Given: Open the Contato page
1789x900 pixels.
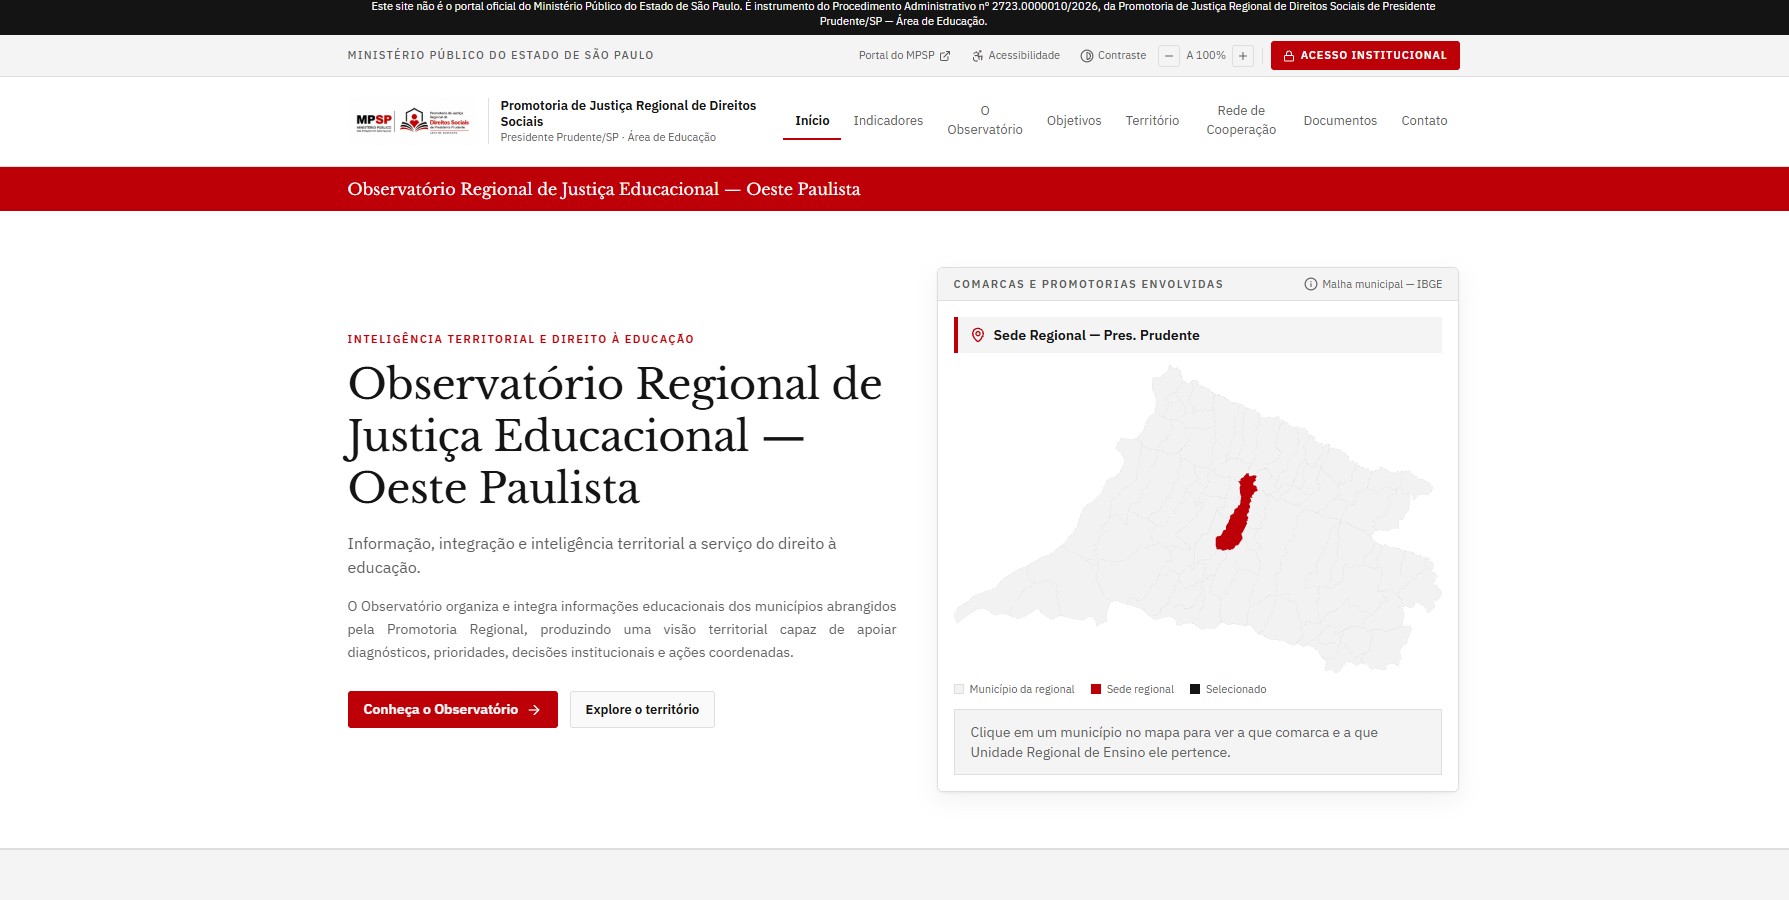Looking at the screenshot, I should (1424, 121).
